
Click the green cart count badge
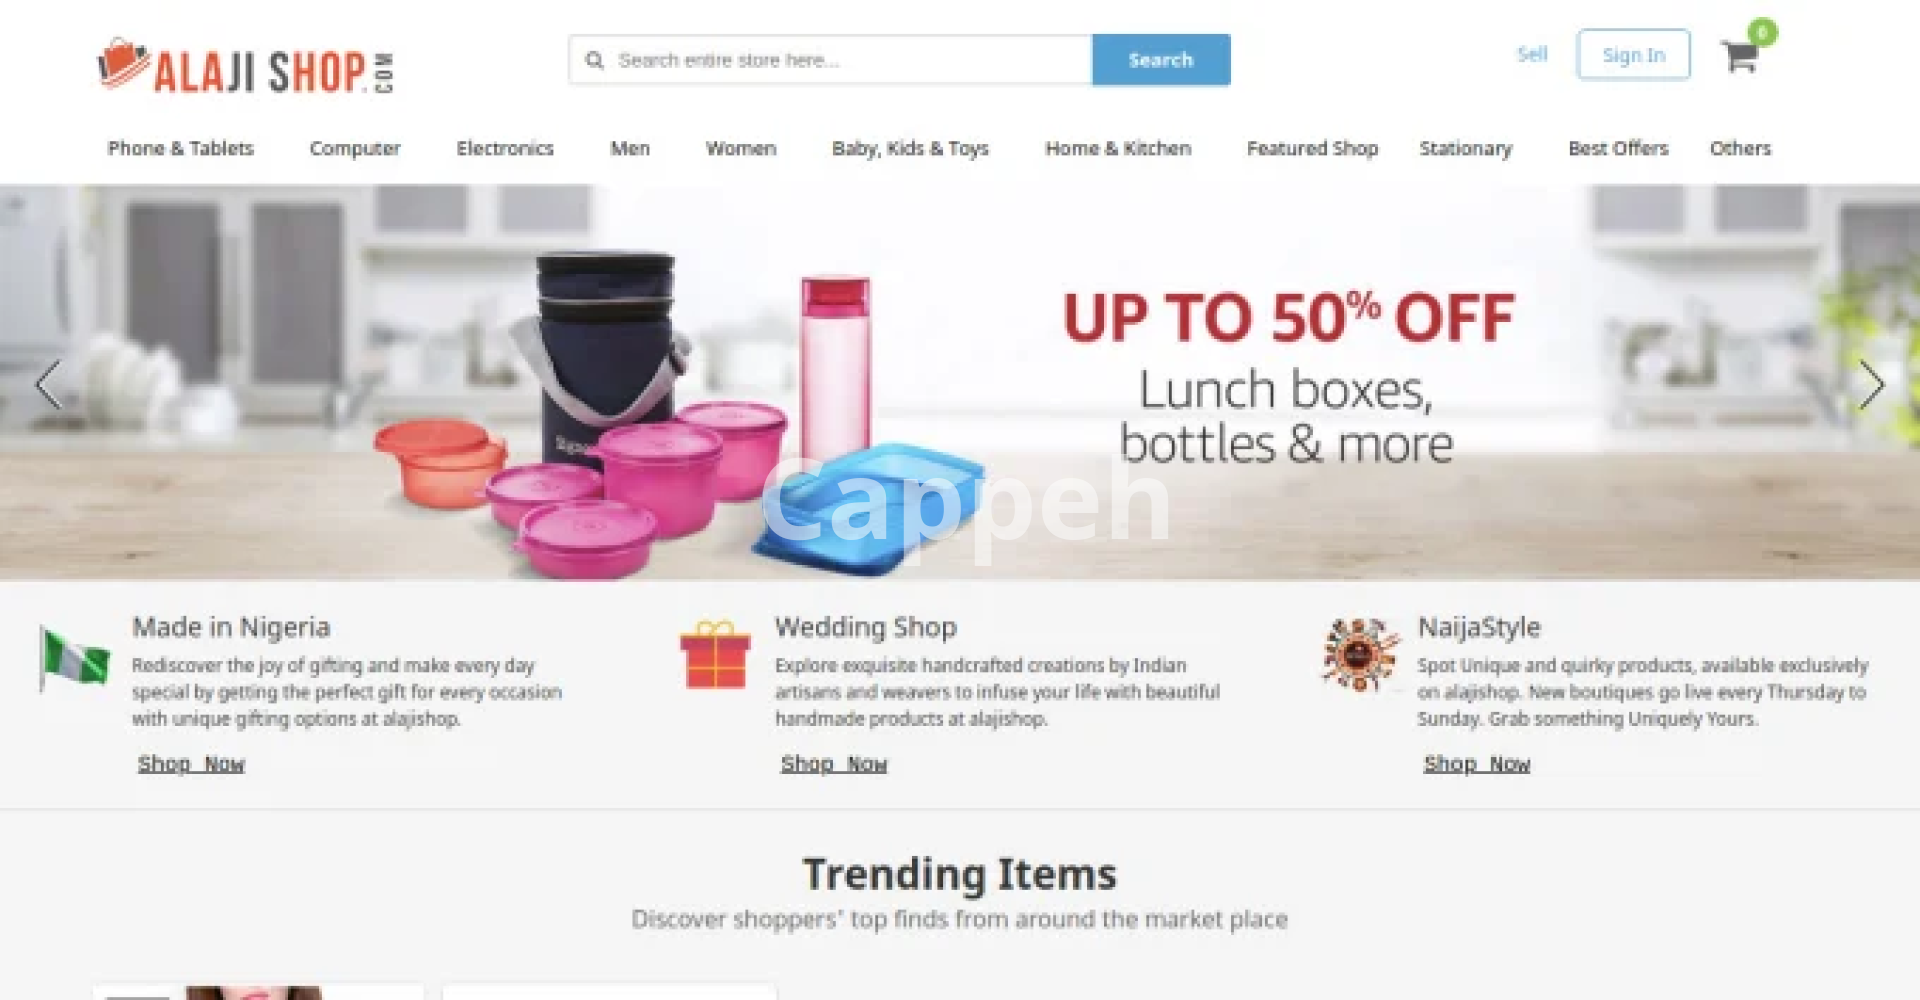tap(1763, 32)
